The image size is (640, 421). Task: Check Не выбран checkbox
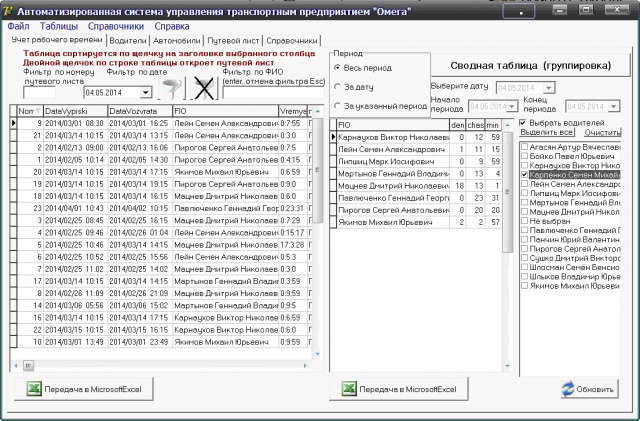[525, 221]
